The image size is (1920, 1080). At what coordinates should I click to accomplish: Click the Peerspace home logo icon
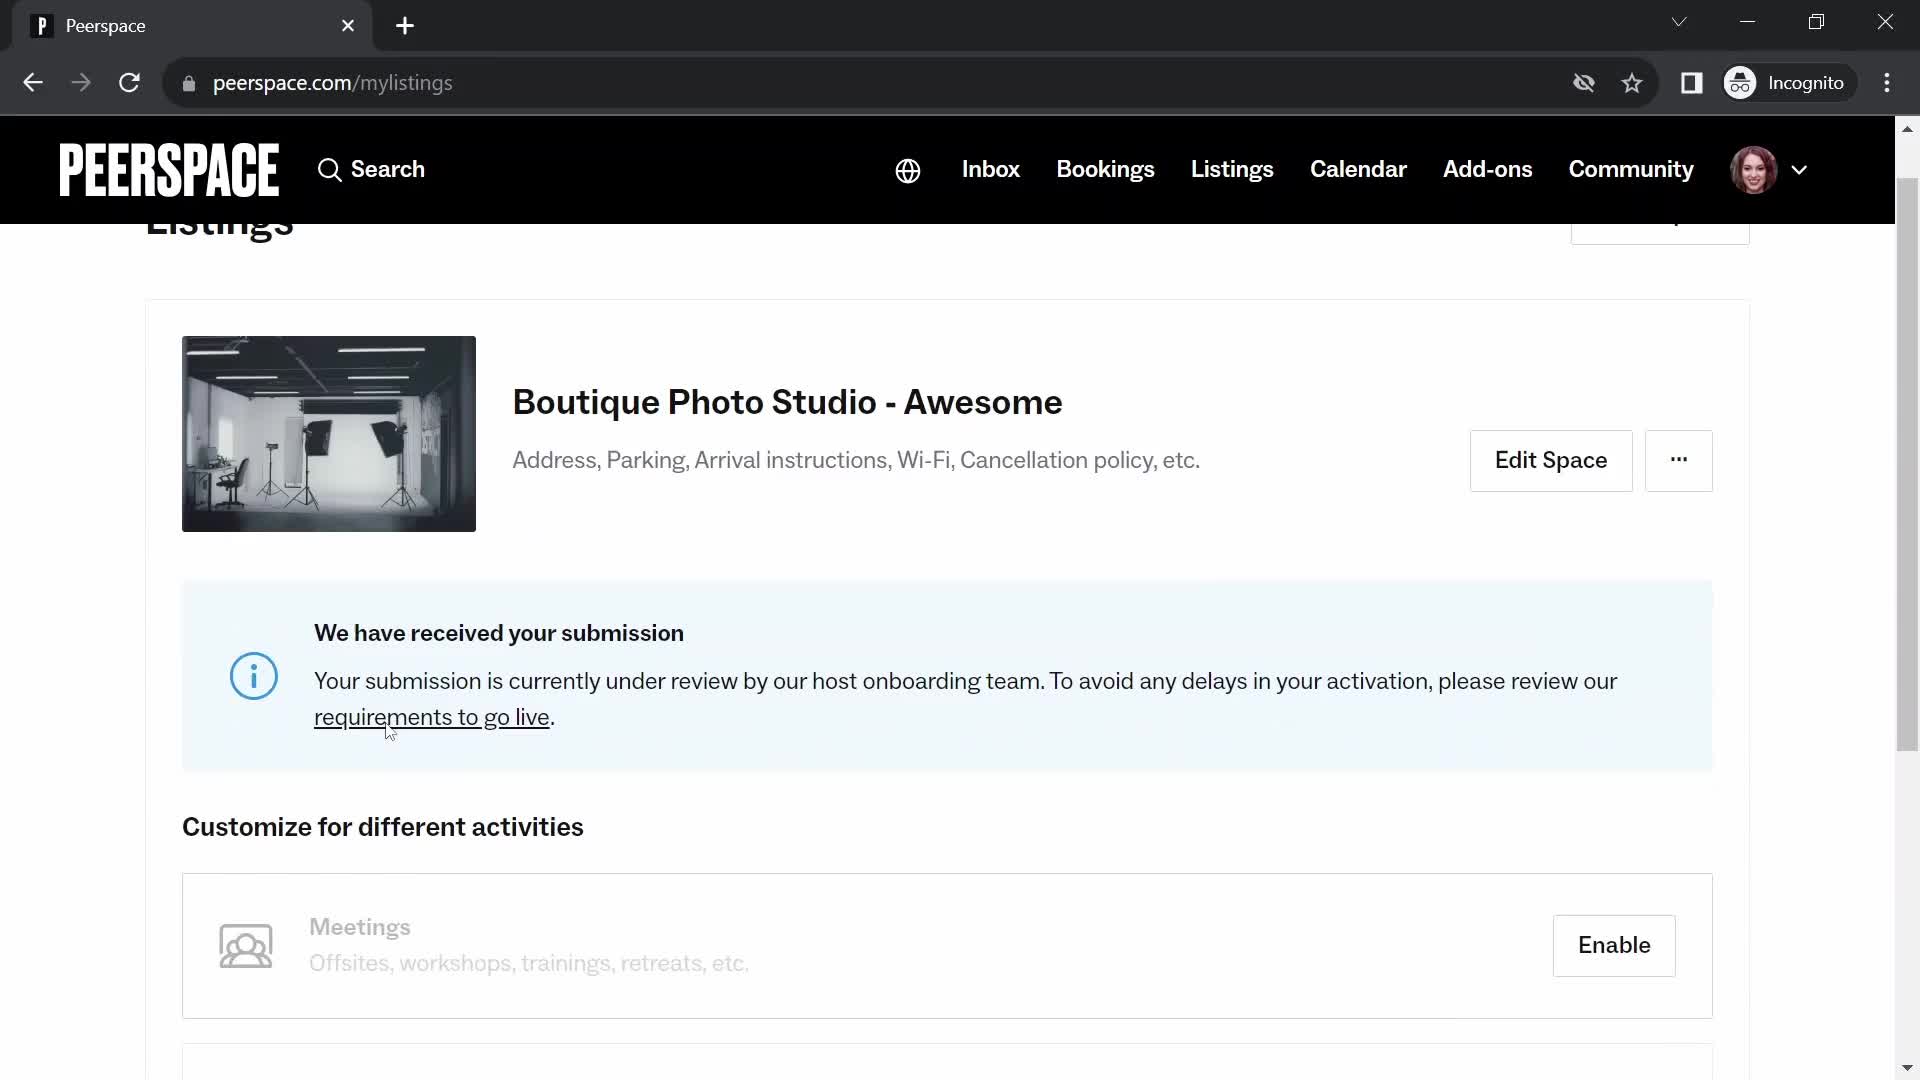pyautogui.click(x=169, y=170)
